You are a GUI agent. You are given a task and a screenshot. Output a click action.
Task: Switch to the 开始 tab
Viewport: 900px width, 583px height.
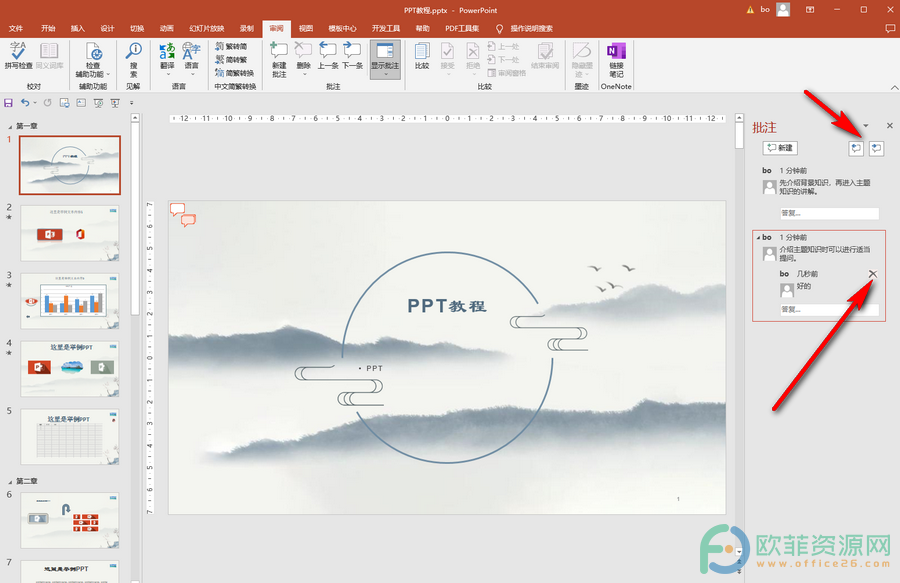click(48, 28)
